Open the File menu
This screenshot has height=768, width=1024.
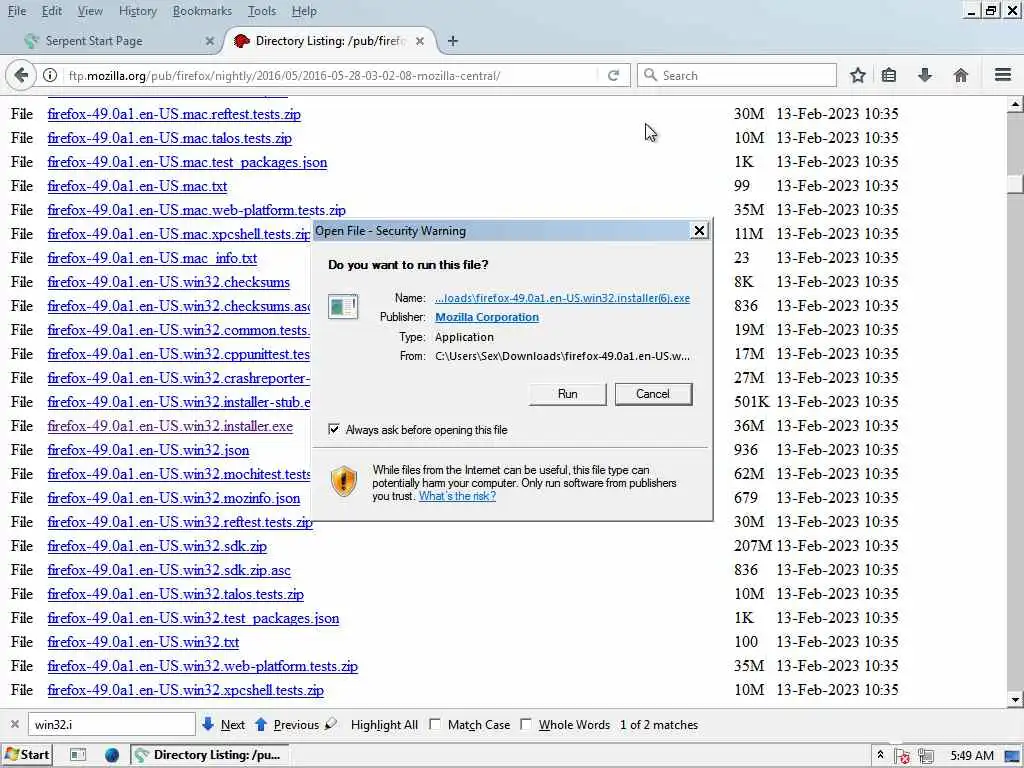[17, 11]
